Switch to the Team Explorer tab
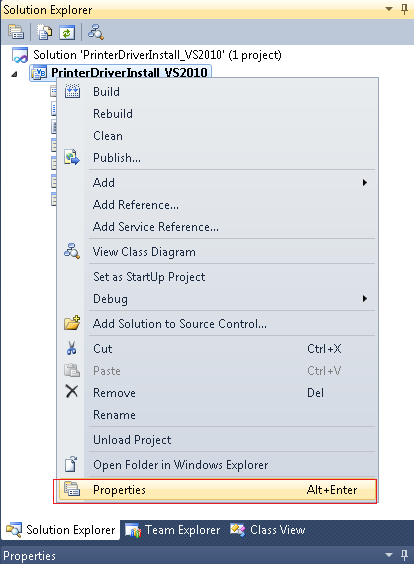 [x=173, y=530]
